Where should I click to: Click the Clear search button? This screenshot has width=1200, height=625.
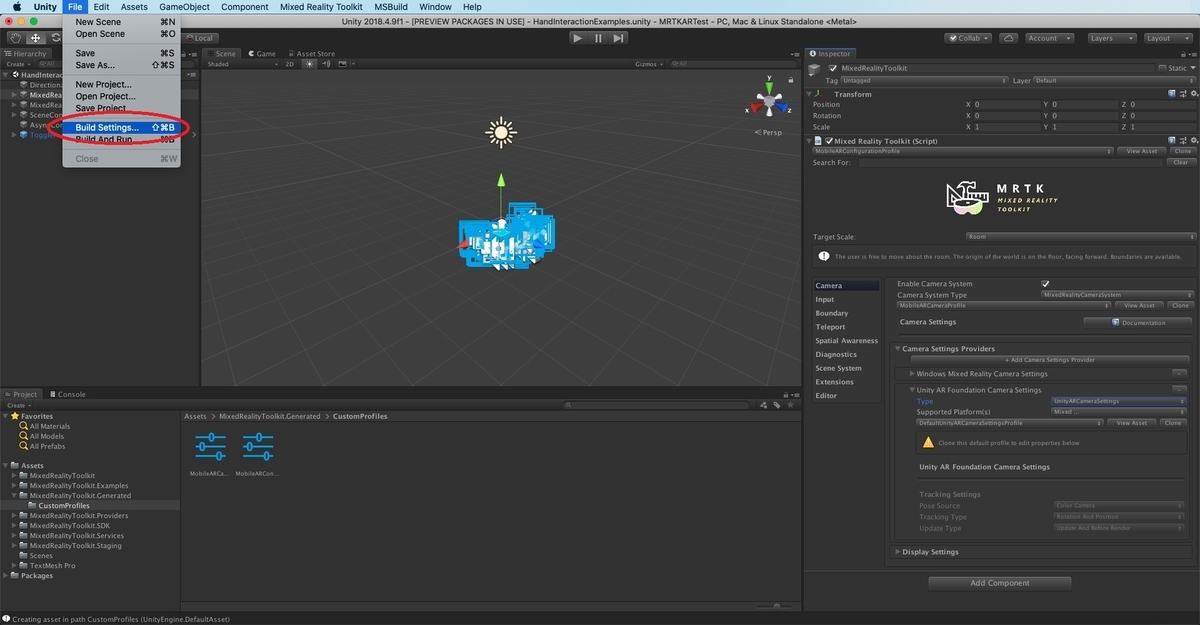point(1181,162)
